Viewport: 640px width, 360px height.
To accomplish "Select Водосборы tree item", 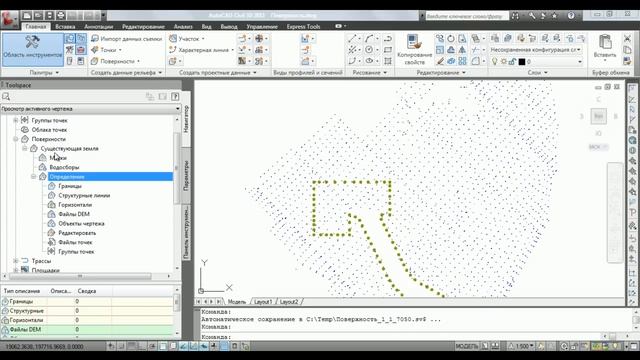I will pos(64,167).
